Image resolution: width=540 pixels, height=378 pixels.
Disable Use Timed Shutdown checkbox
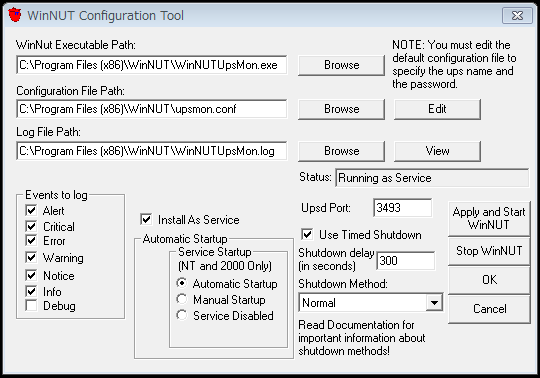[307, 234]
